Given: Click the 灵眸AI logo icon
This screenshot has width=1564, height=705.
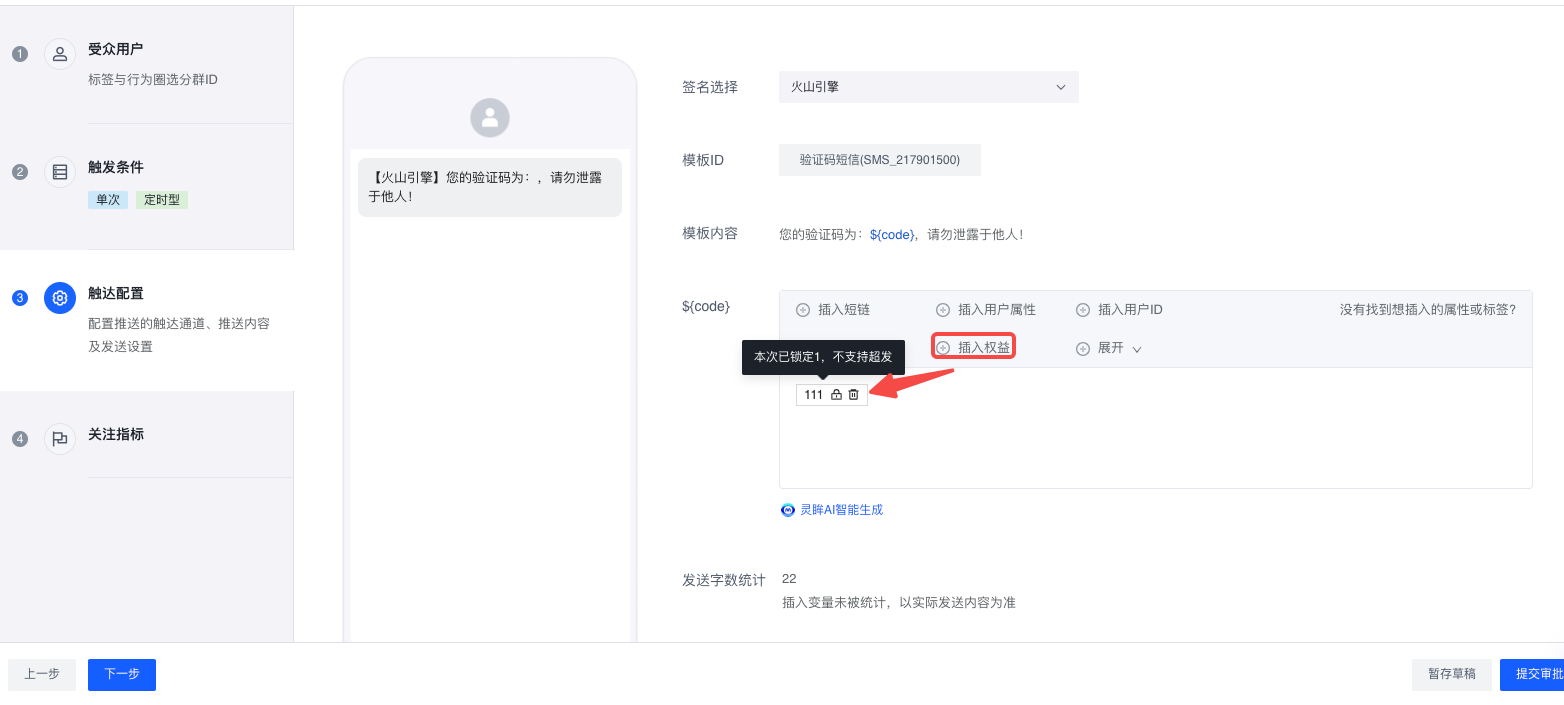Looking at the screenshot, I should coord(788,510).
